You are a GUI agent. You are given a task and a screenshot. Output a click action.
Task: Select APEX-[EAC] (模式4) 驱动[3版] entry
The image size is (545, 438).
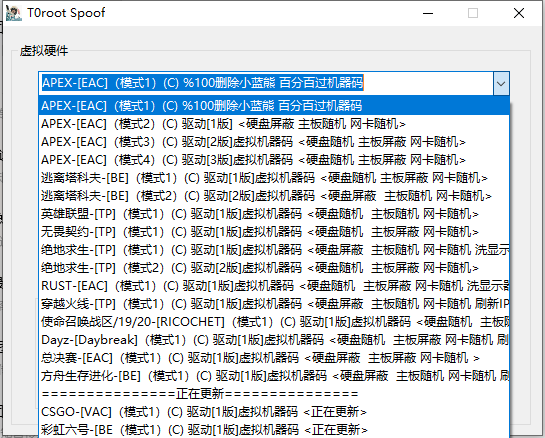pyautogui.click(x=274, y=160)
